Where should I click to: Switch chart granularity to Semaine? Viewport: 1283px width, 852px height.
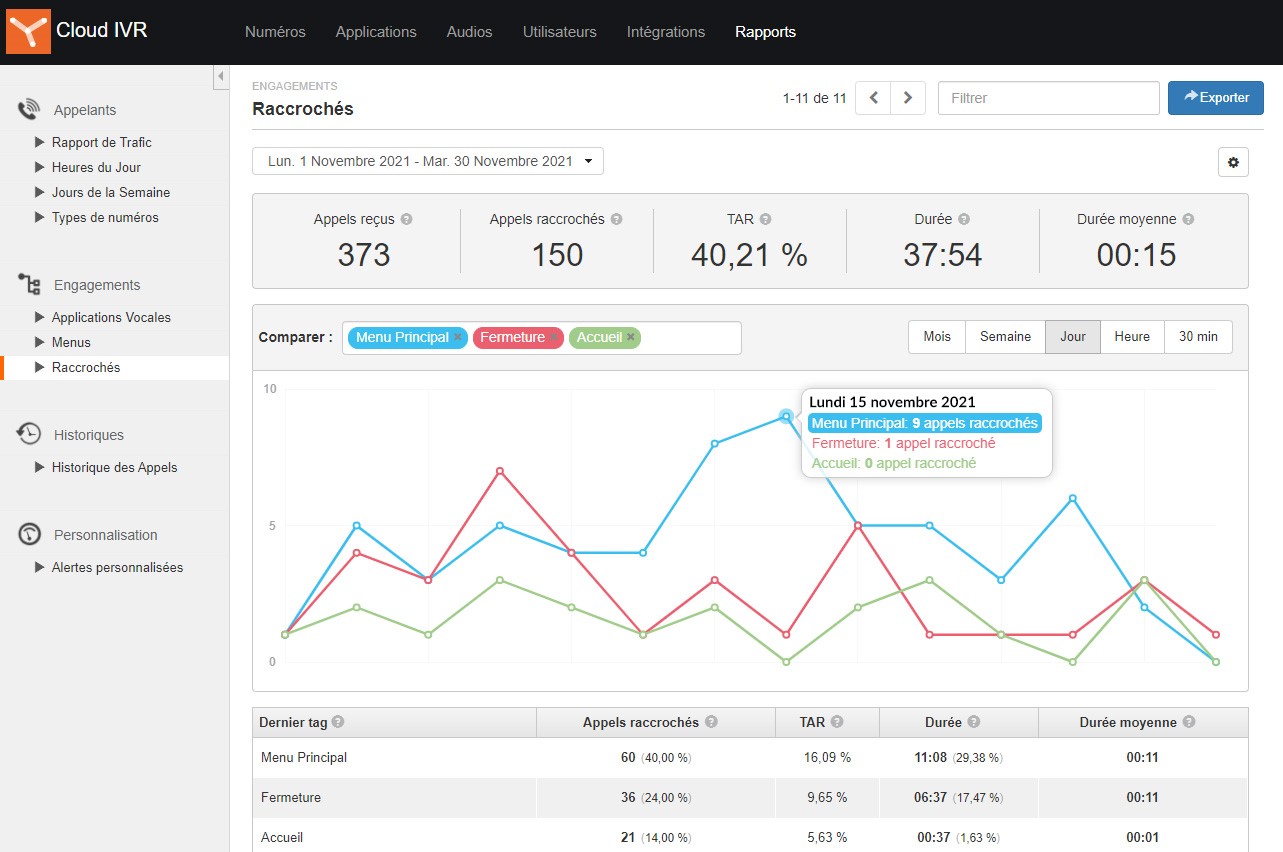1005,337
